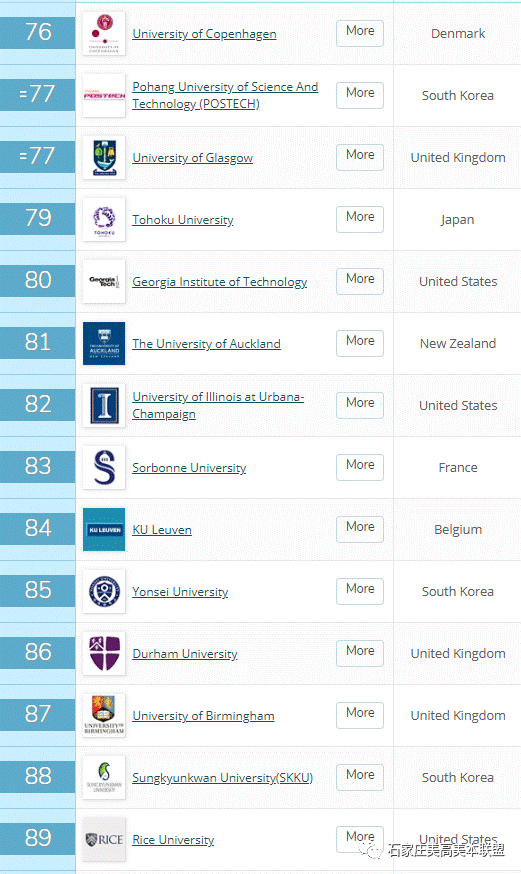Click the Georgia Tech logo

click(x=104, y=281)
